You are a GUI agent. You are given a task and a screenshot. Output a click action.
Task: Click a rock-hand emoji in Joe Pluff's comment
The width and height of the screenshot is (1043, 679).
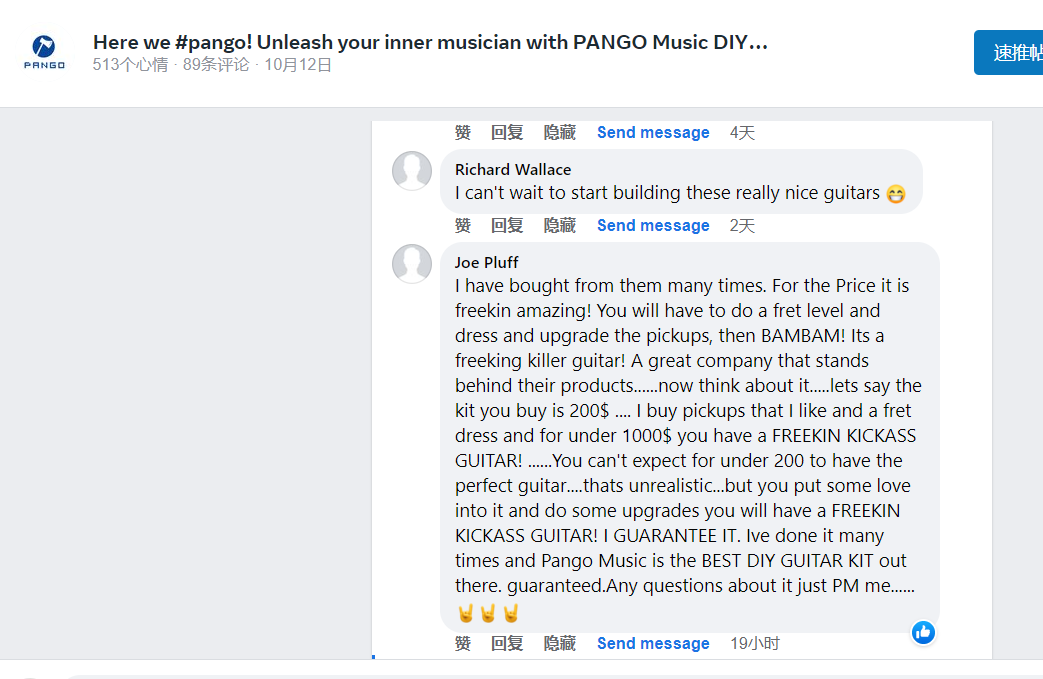coord(466,611)
